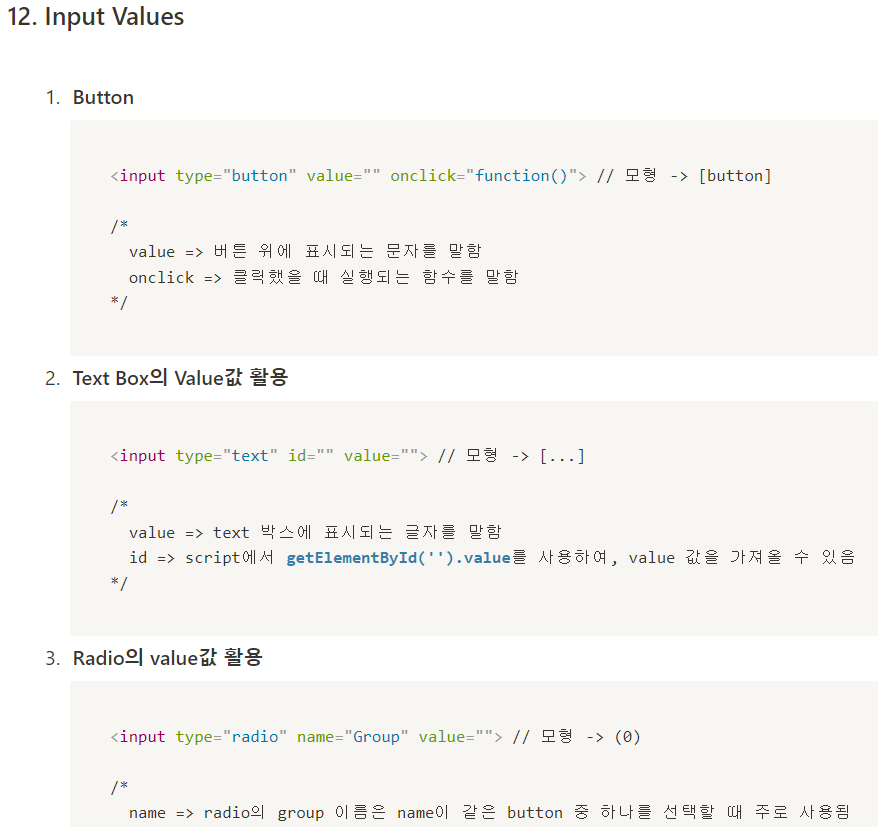Click the 'value => 버튼 위에 표시되는 문자를 말함' line
The image size is (878, 827).
[305, 251]
